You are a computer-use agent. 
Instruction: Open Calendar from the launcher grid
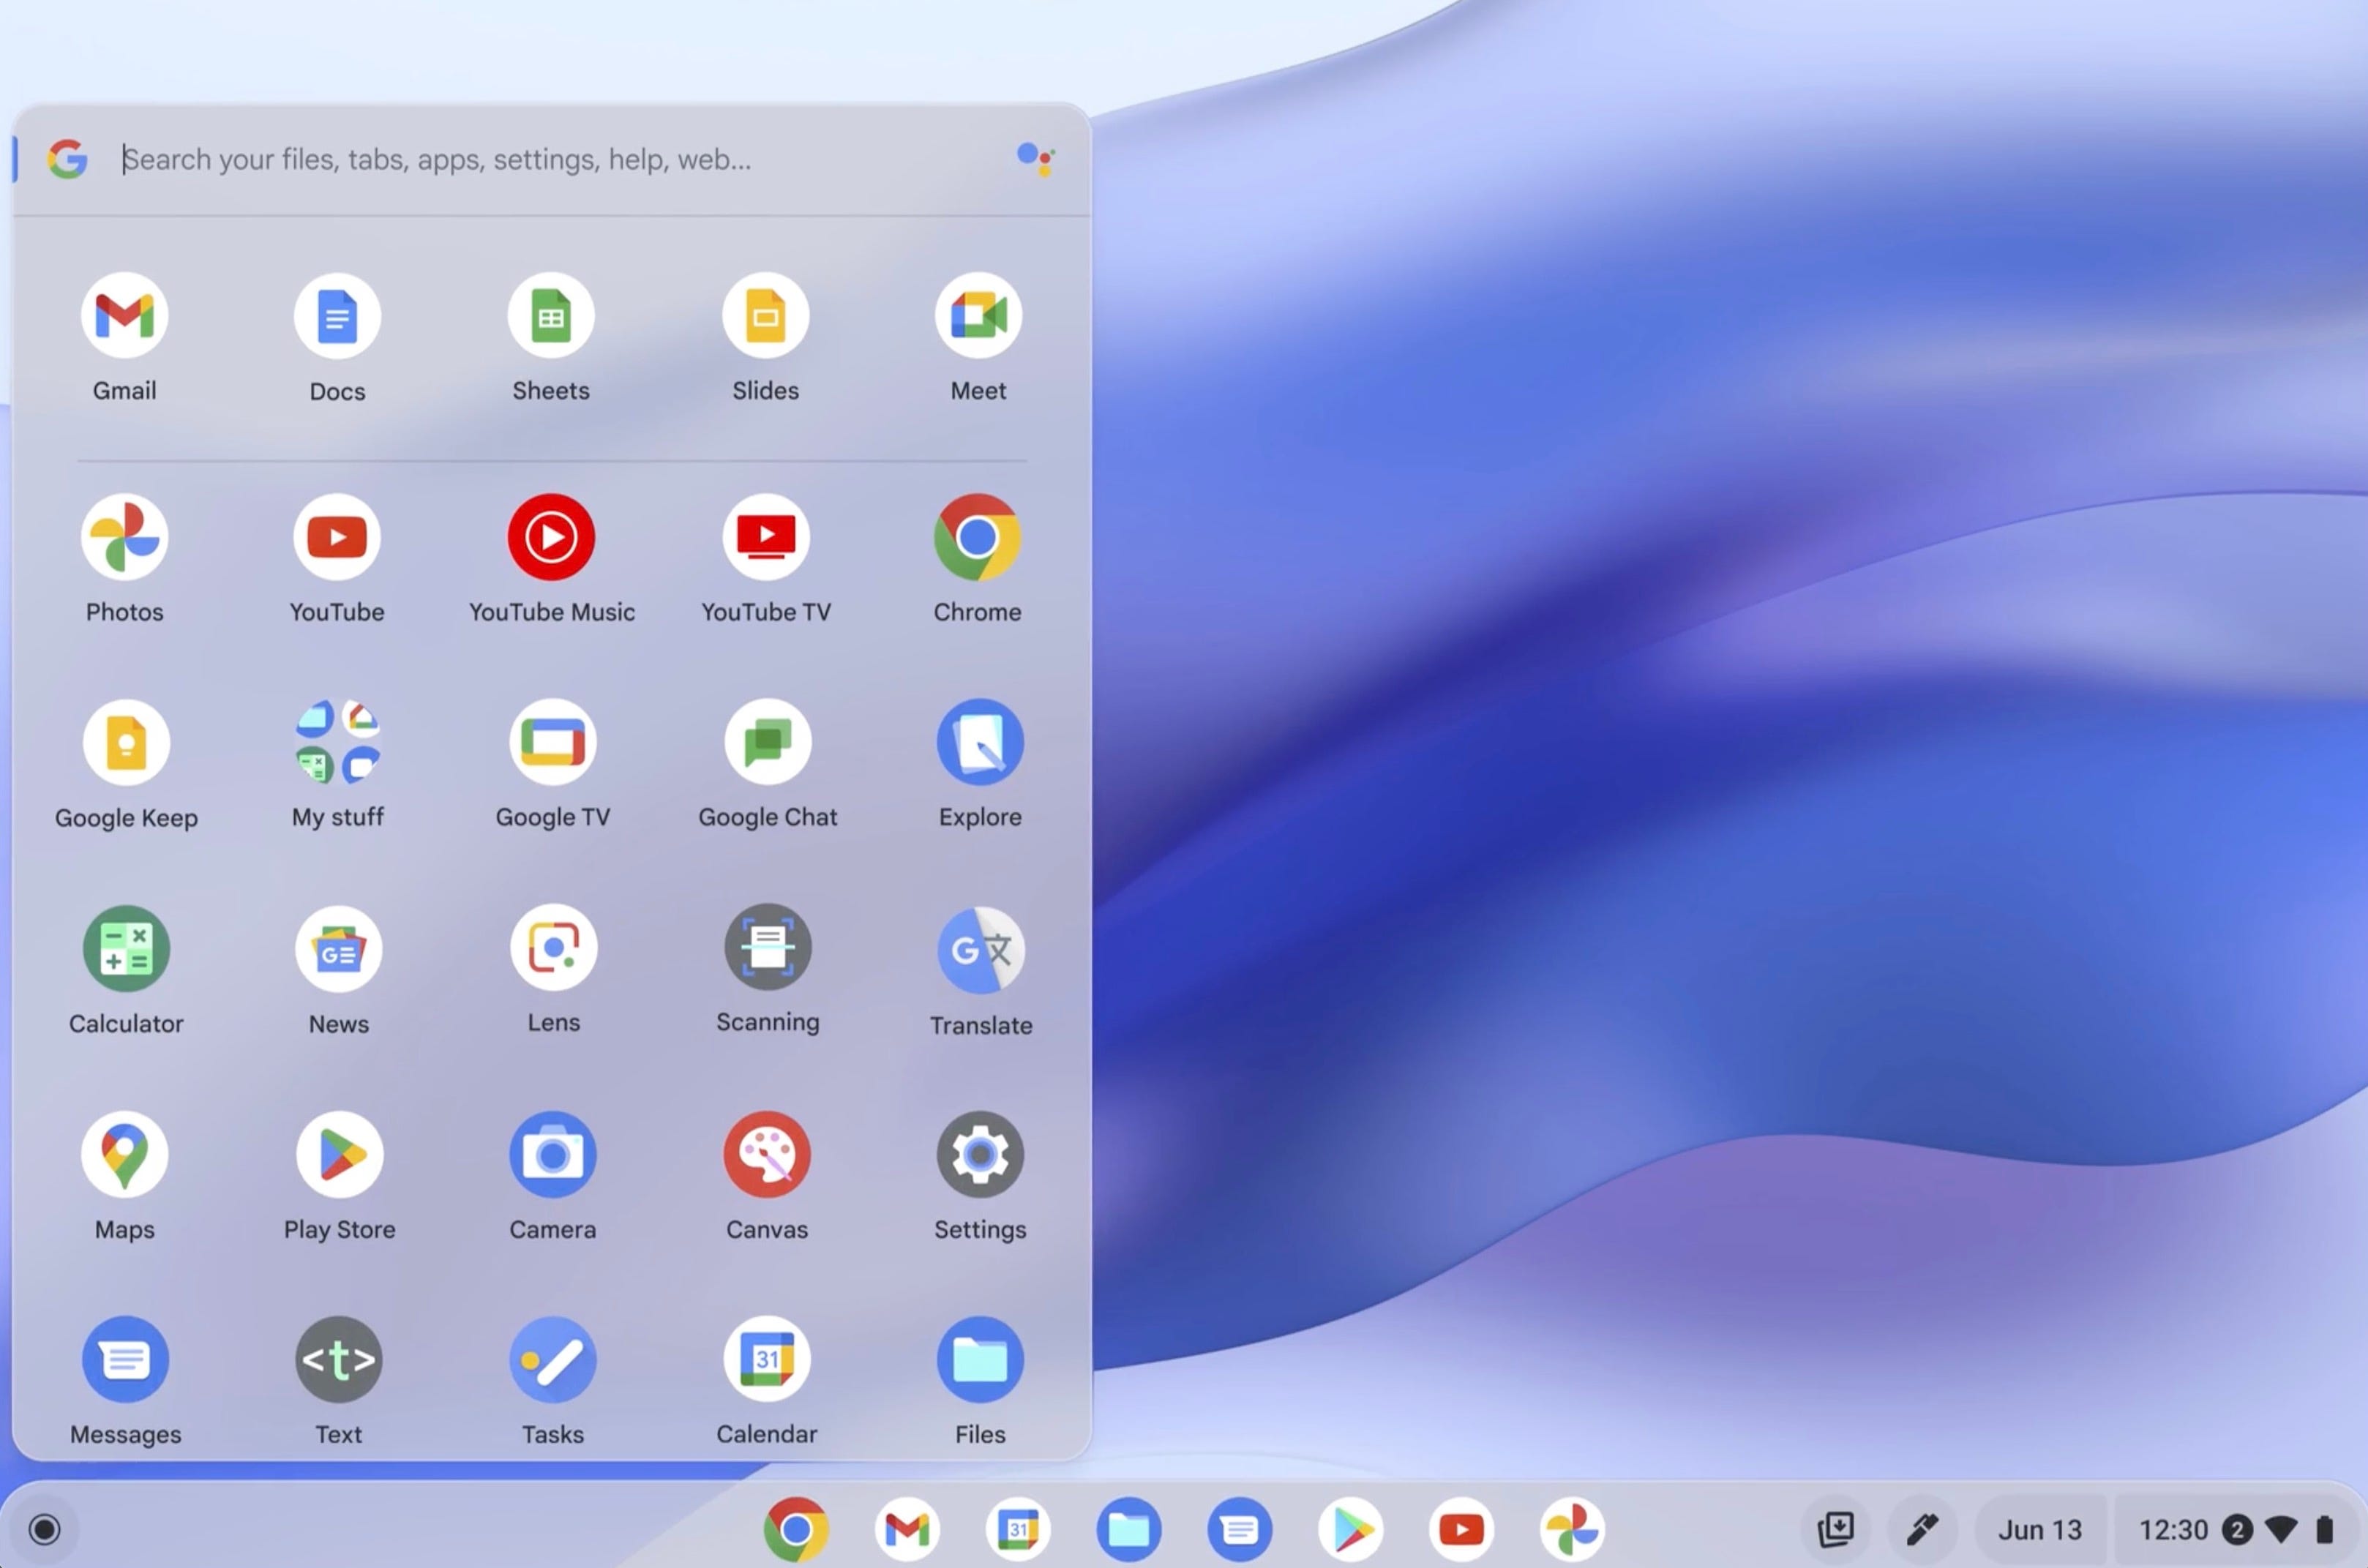pos(767,1360)
